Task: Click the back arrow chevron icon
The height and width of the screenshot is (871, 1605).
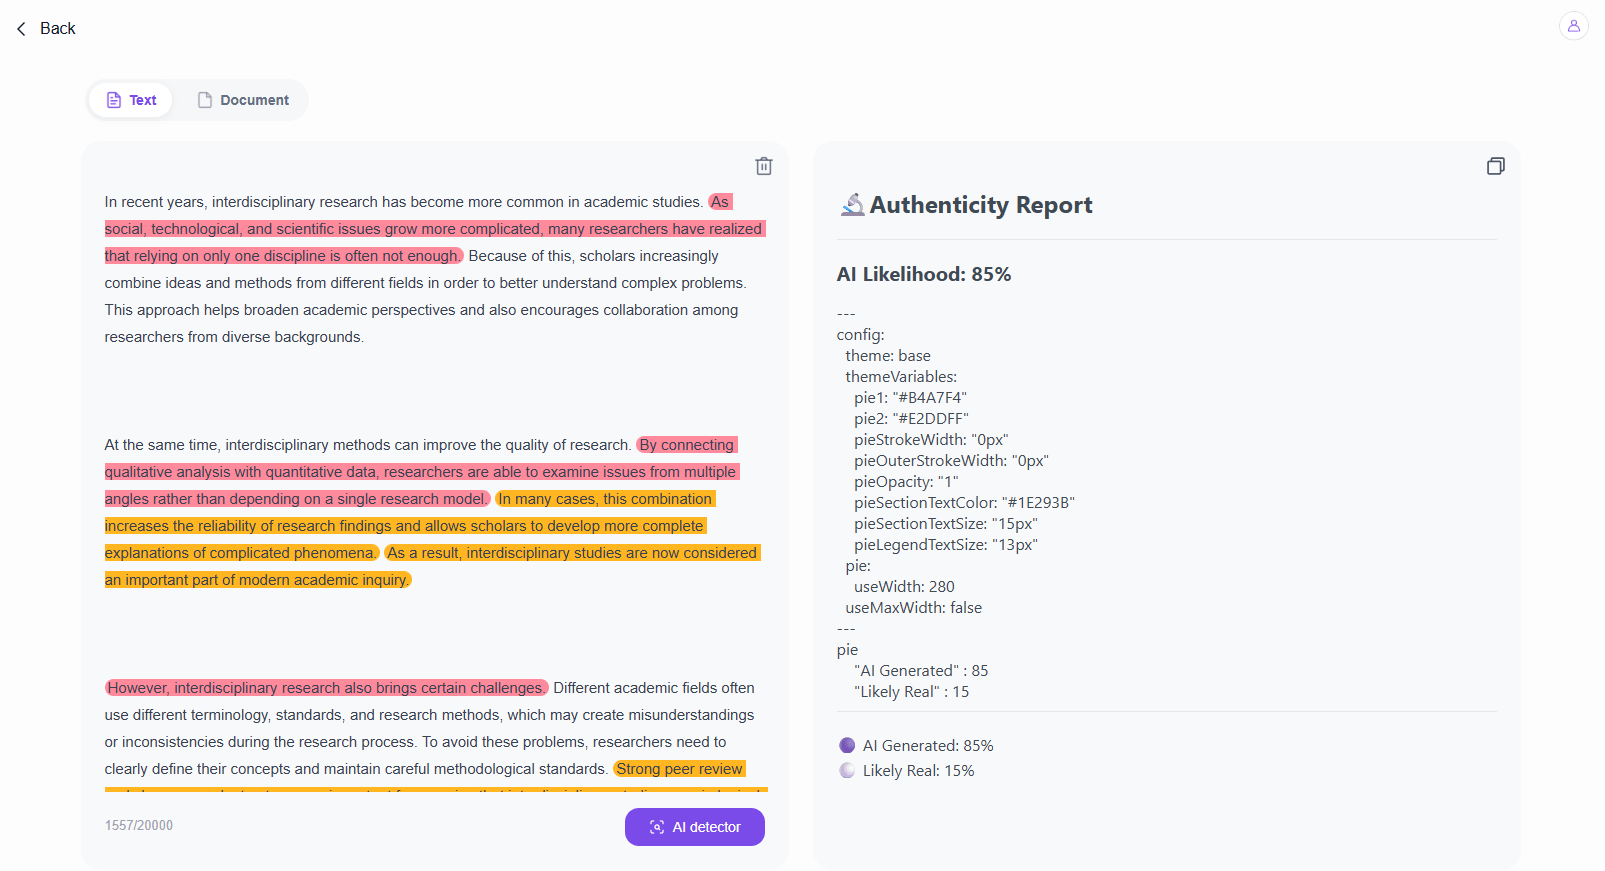Action: pos(21,29)
